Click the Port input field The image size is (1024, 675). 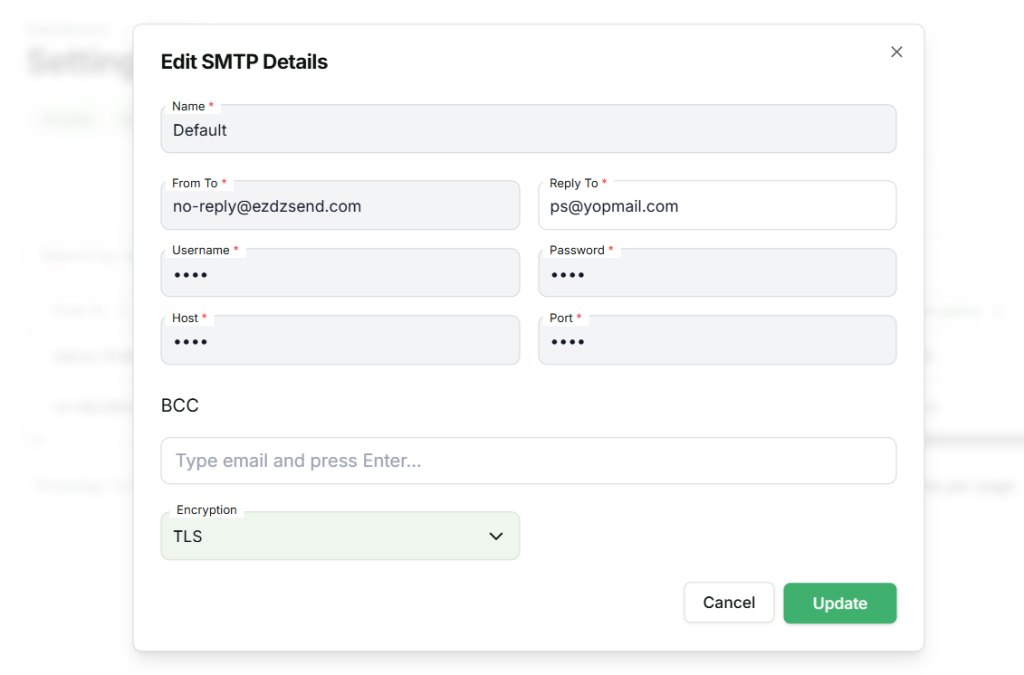pyautogui.click(x=717, y=342)
